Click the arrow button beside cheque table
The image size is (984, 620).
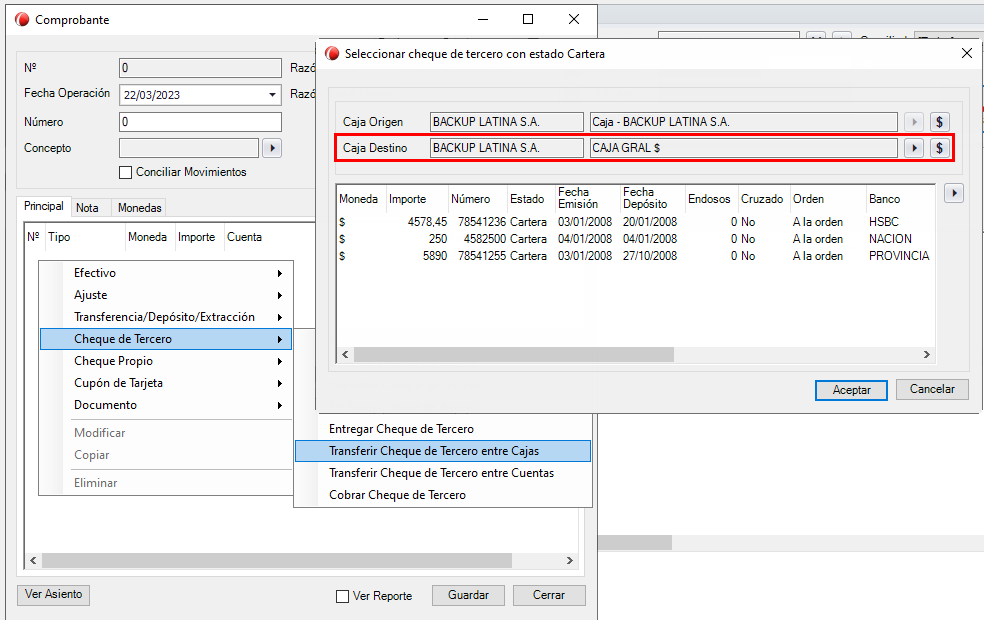coord(954,193)
